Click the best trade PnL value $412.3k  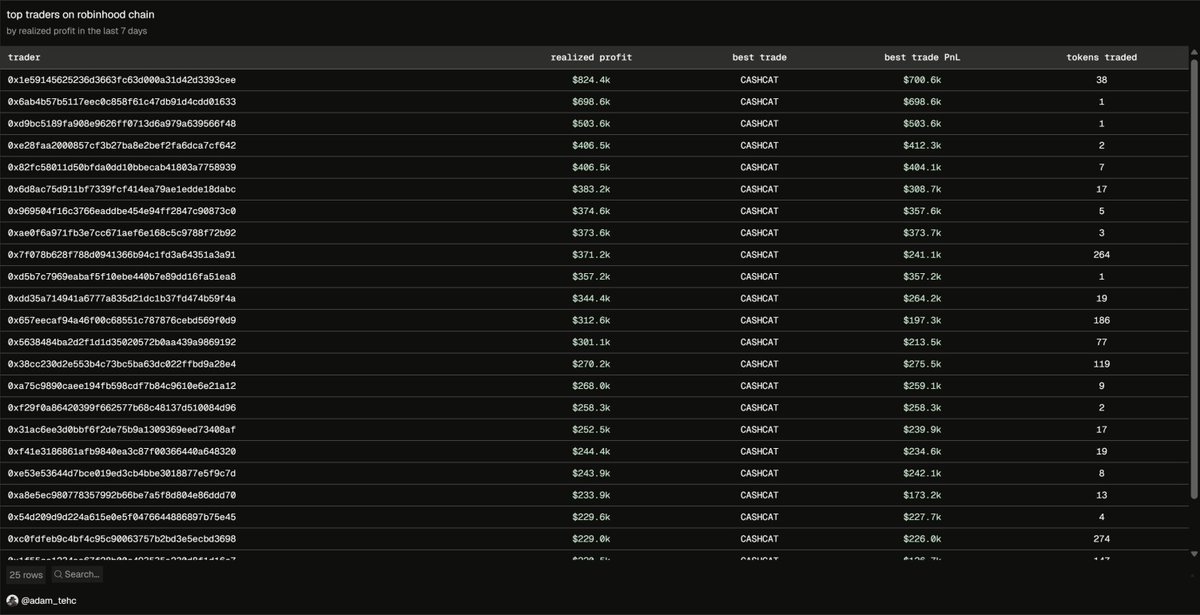click(921, 146)
